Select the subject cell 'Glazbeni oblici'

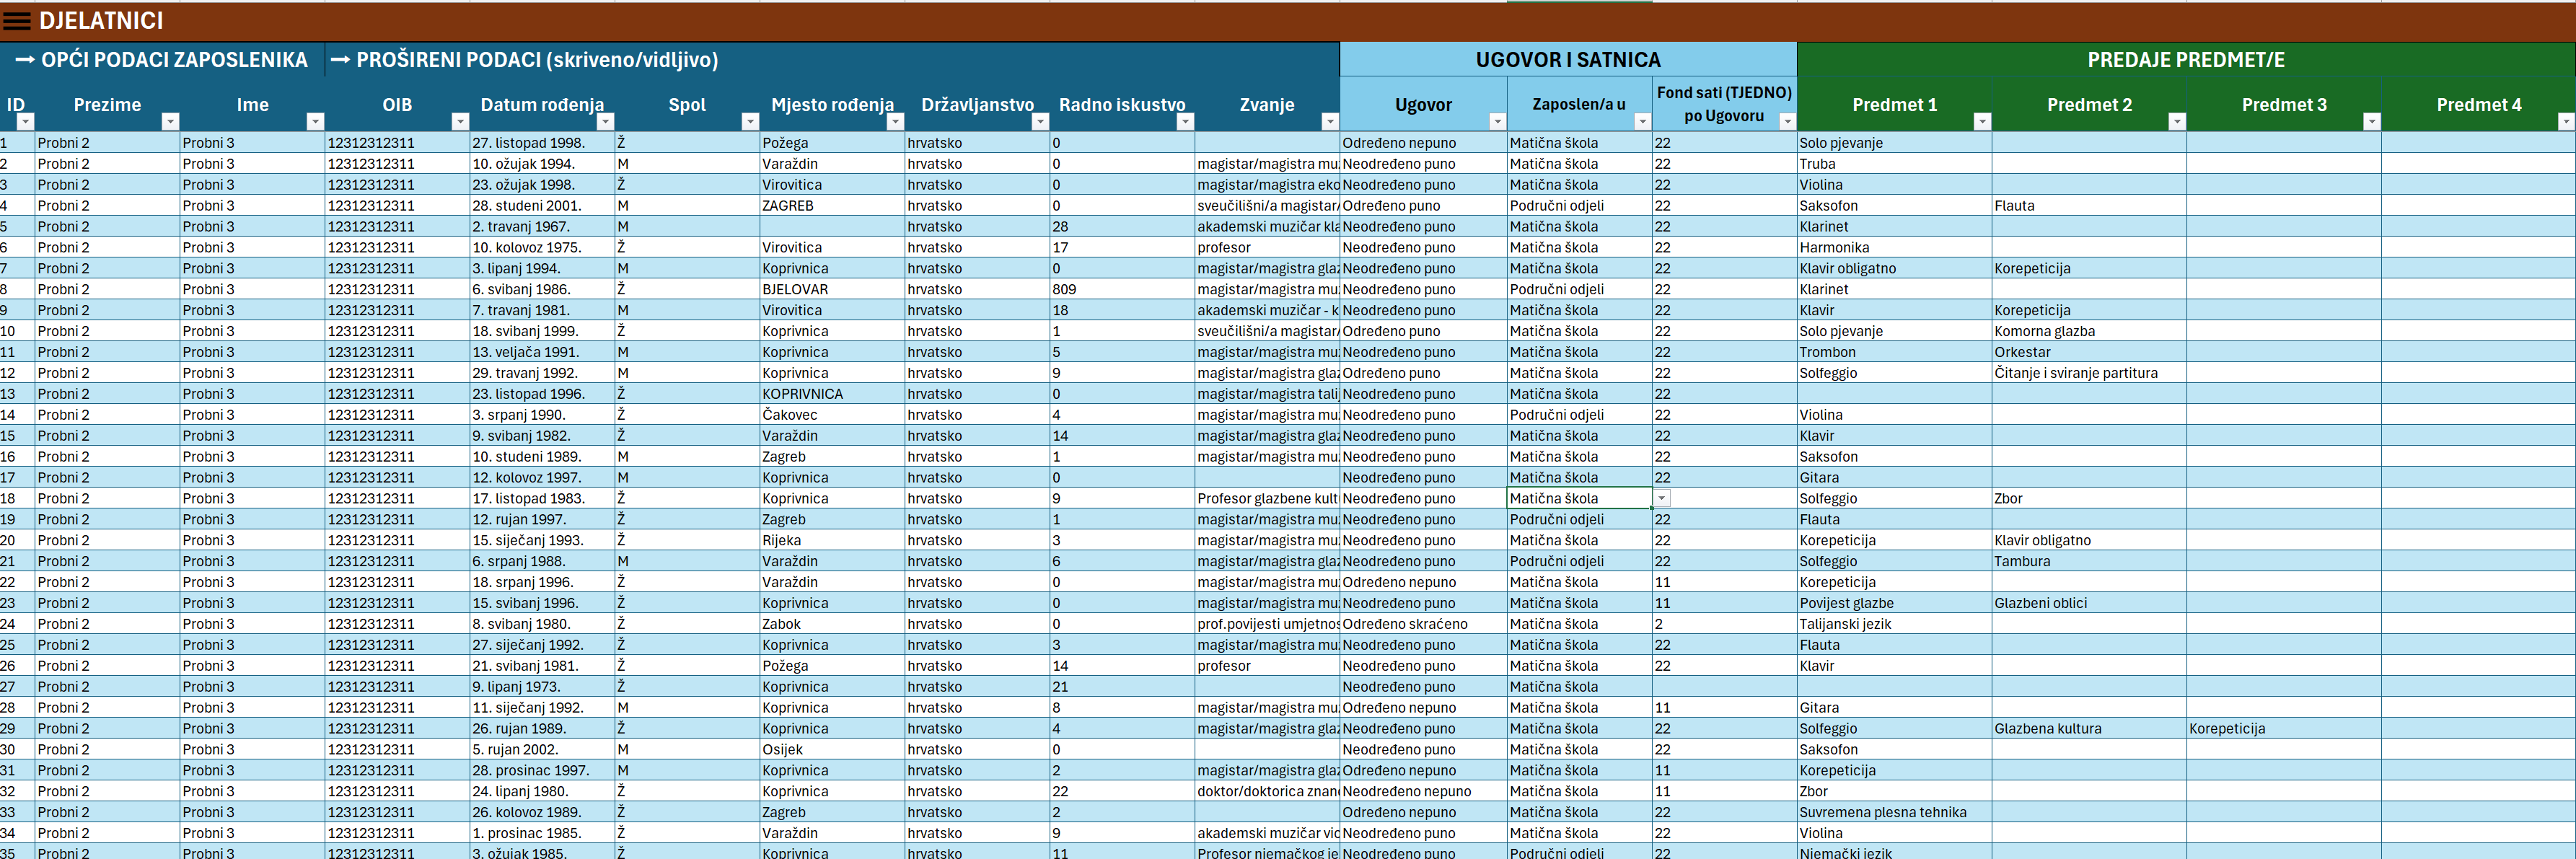[x=2089, y=603]
